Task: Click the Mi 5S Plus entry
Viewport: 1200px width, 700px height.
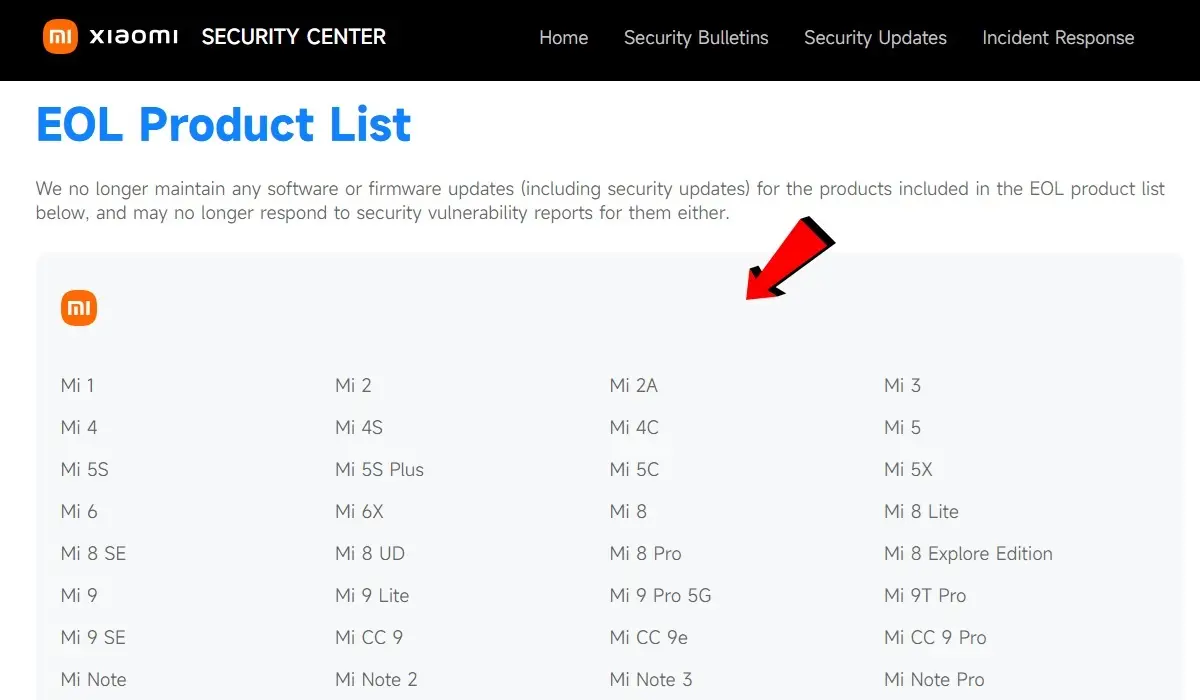Action: 379,469
